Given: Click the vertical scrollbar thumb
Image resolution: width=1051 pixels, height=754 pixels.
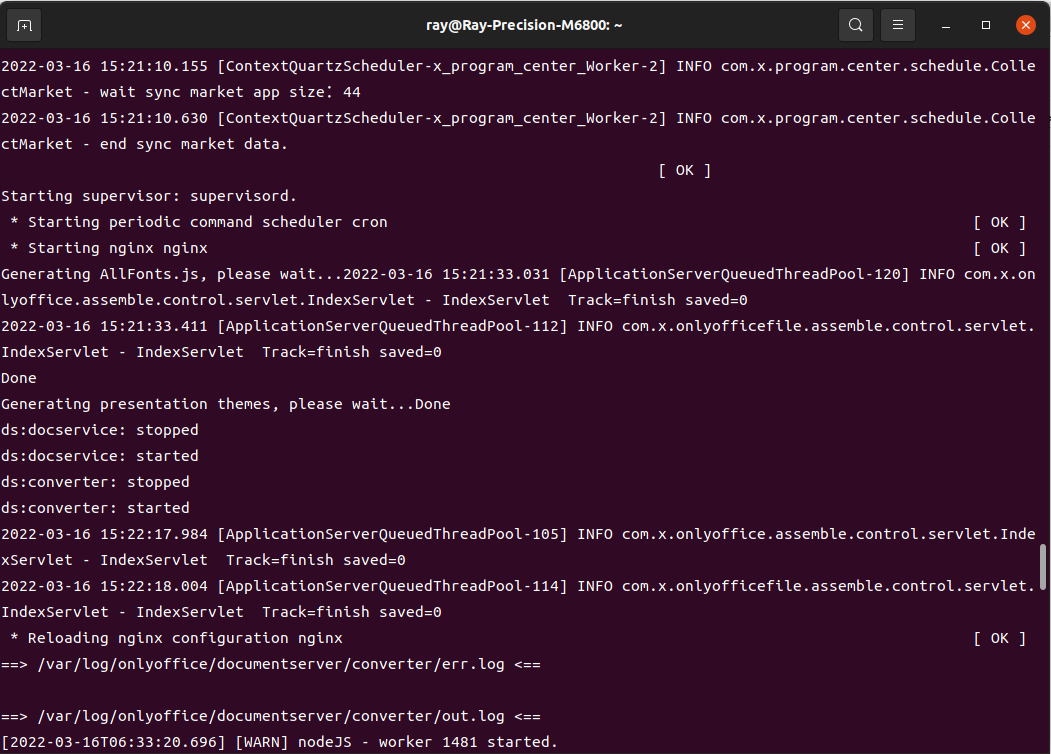Looking at the screenshot, I should coord(1044,567).
